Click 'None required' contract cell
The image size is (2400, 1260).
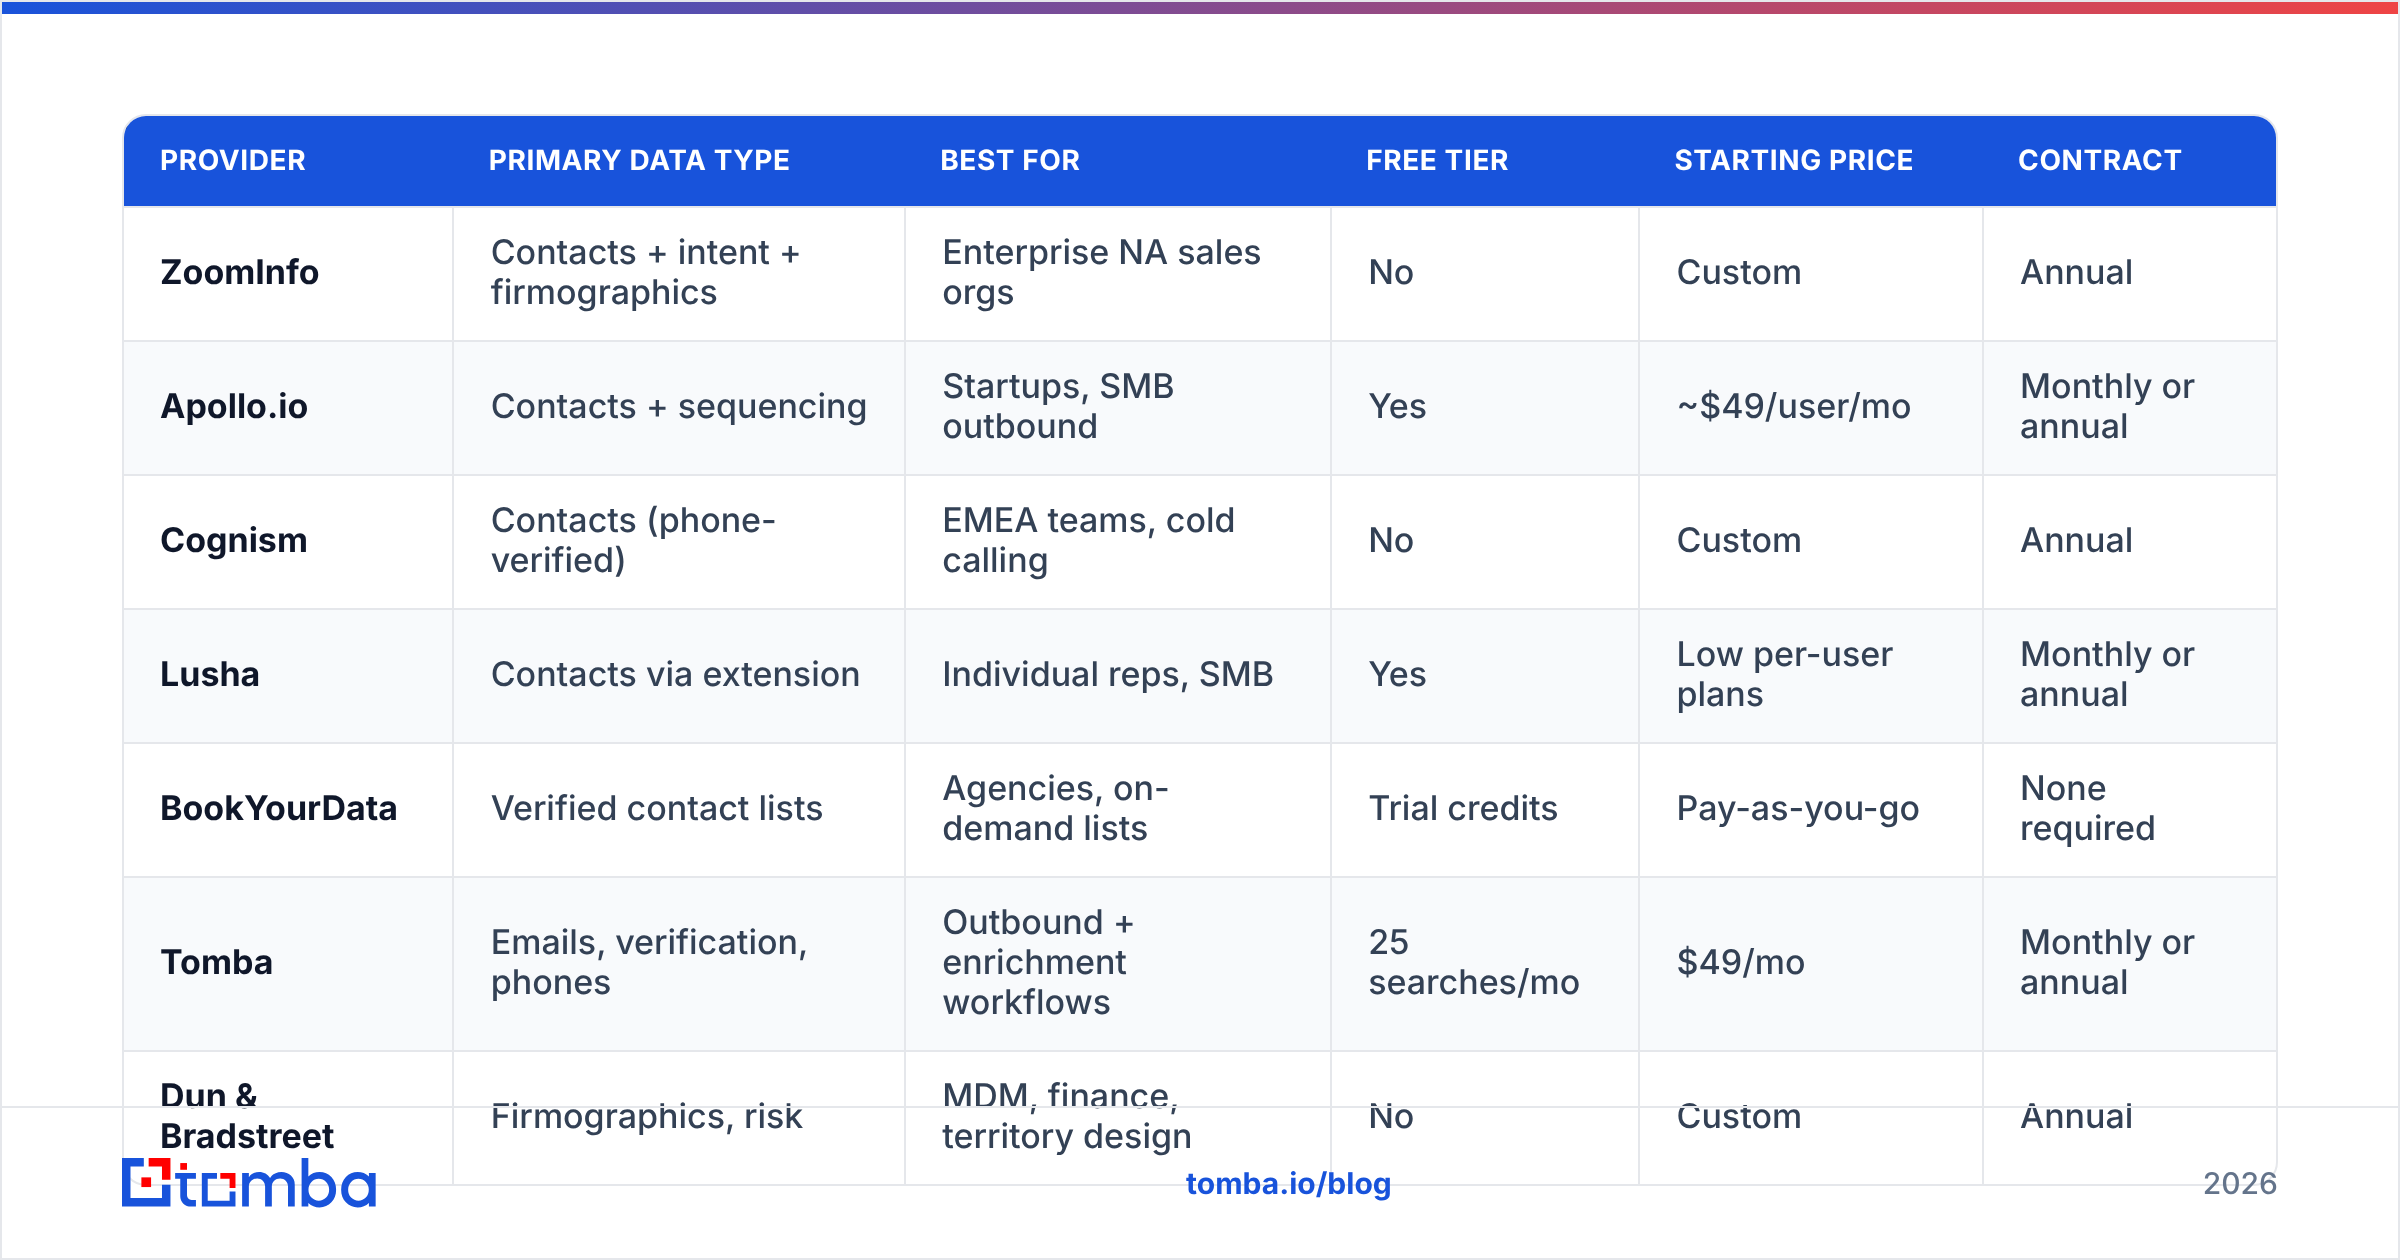(2130, 809)
